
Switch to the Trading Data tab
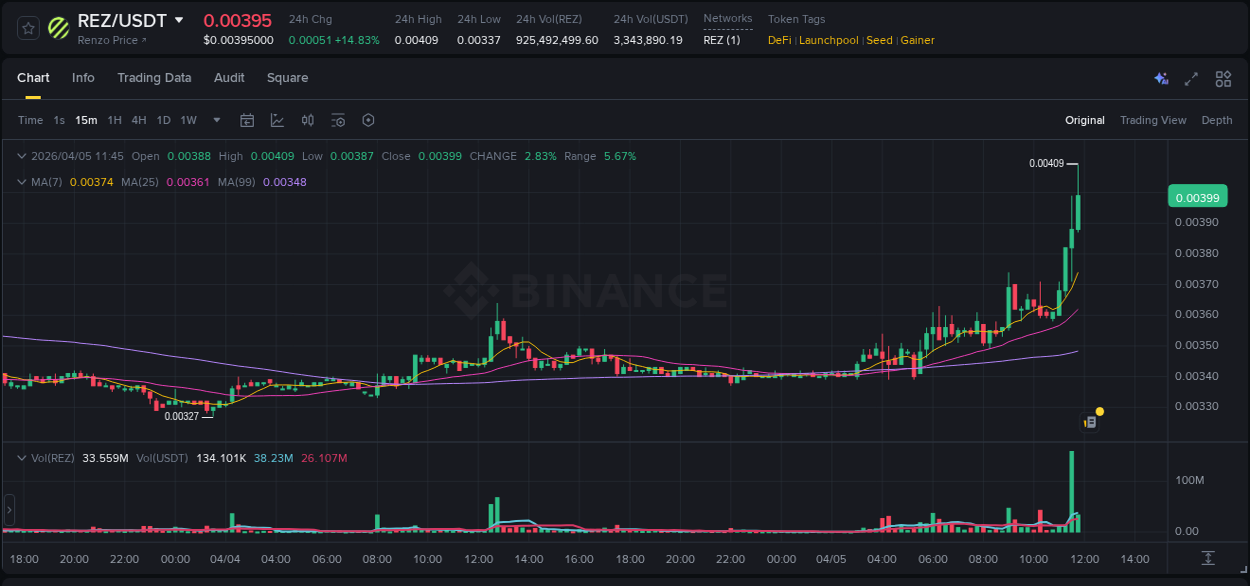(x=154, y=78)
